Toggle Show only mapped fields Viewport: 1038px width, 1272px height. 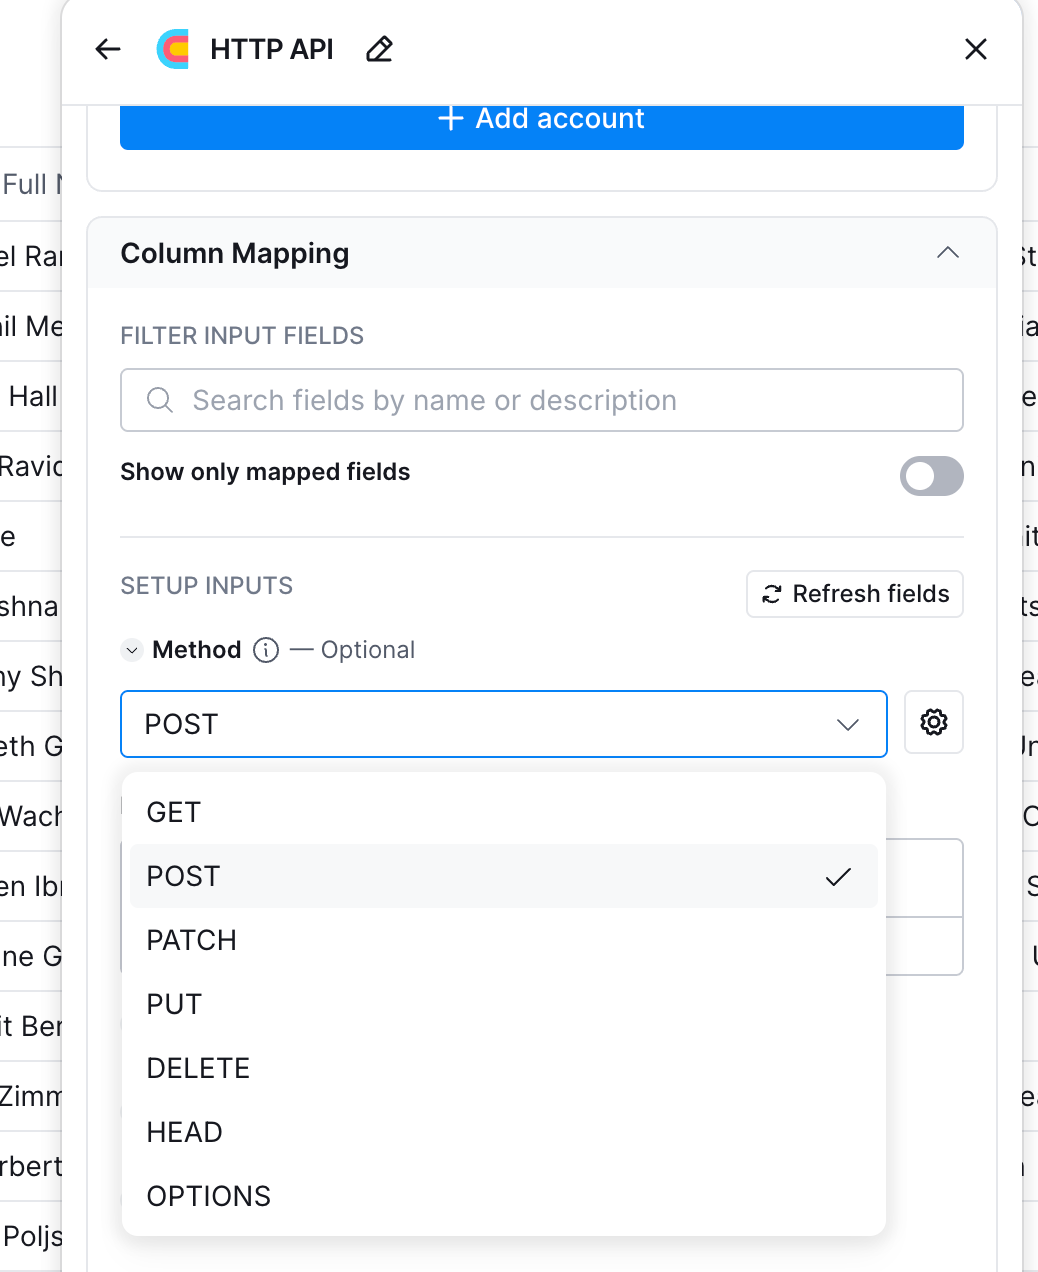coord(931,476)
